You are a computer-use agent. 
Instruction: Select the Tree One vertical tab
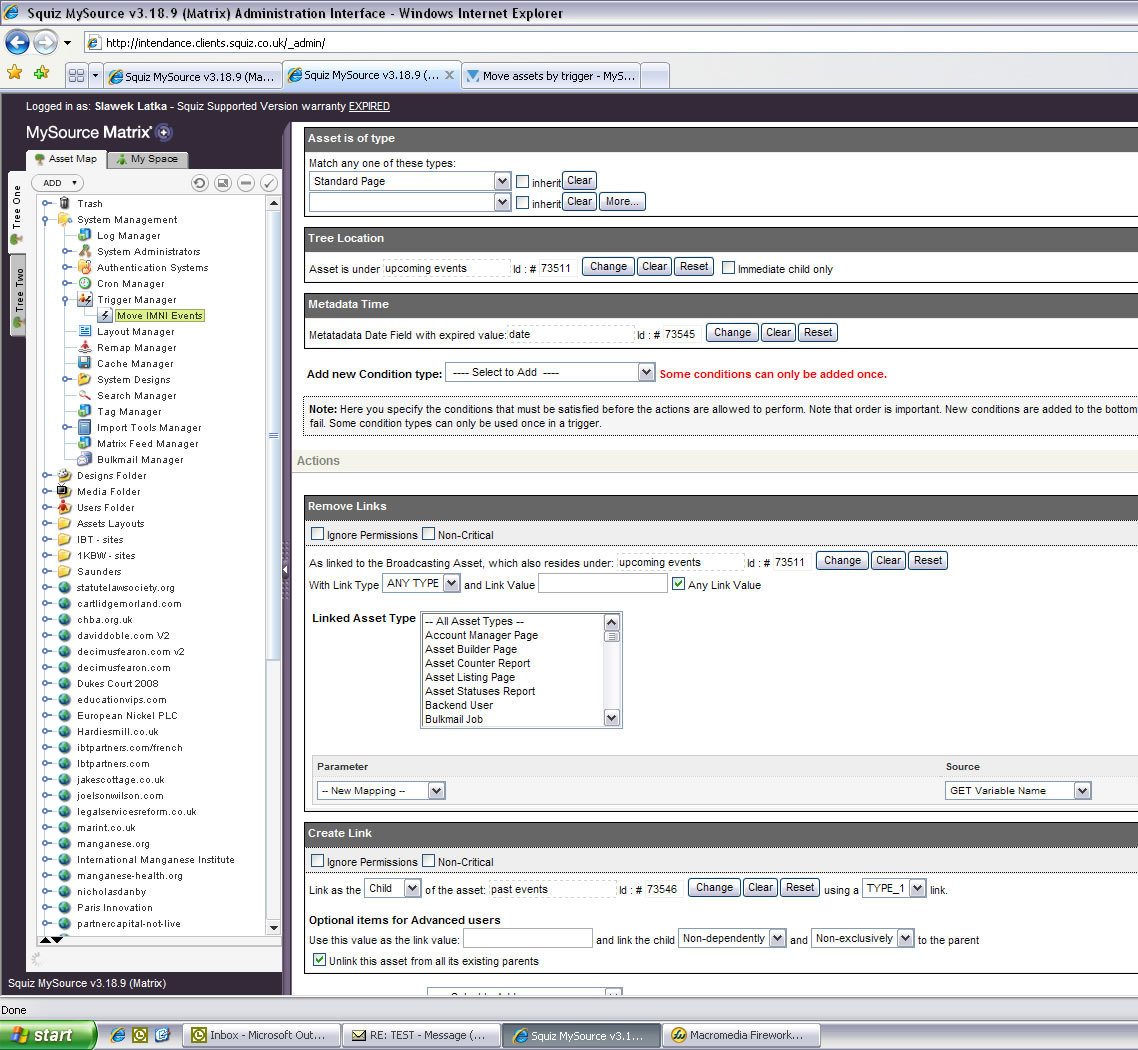click(x=17, y=211)
